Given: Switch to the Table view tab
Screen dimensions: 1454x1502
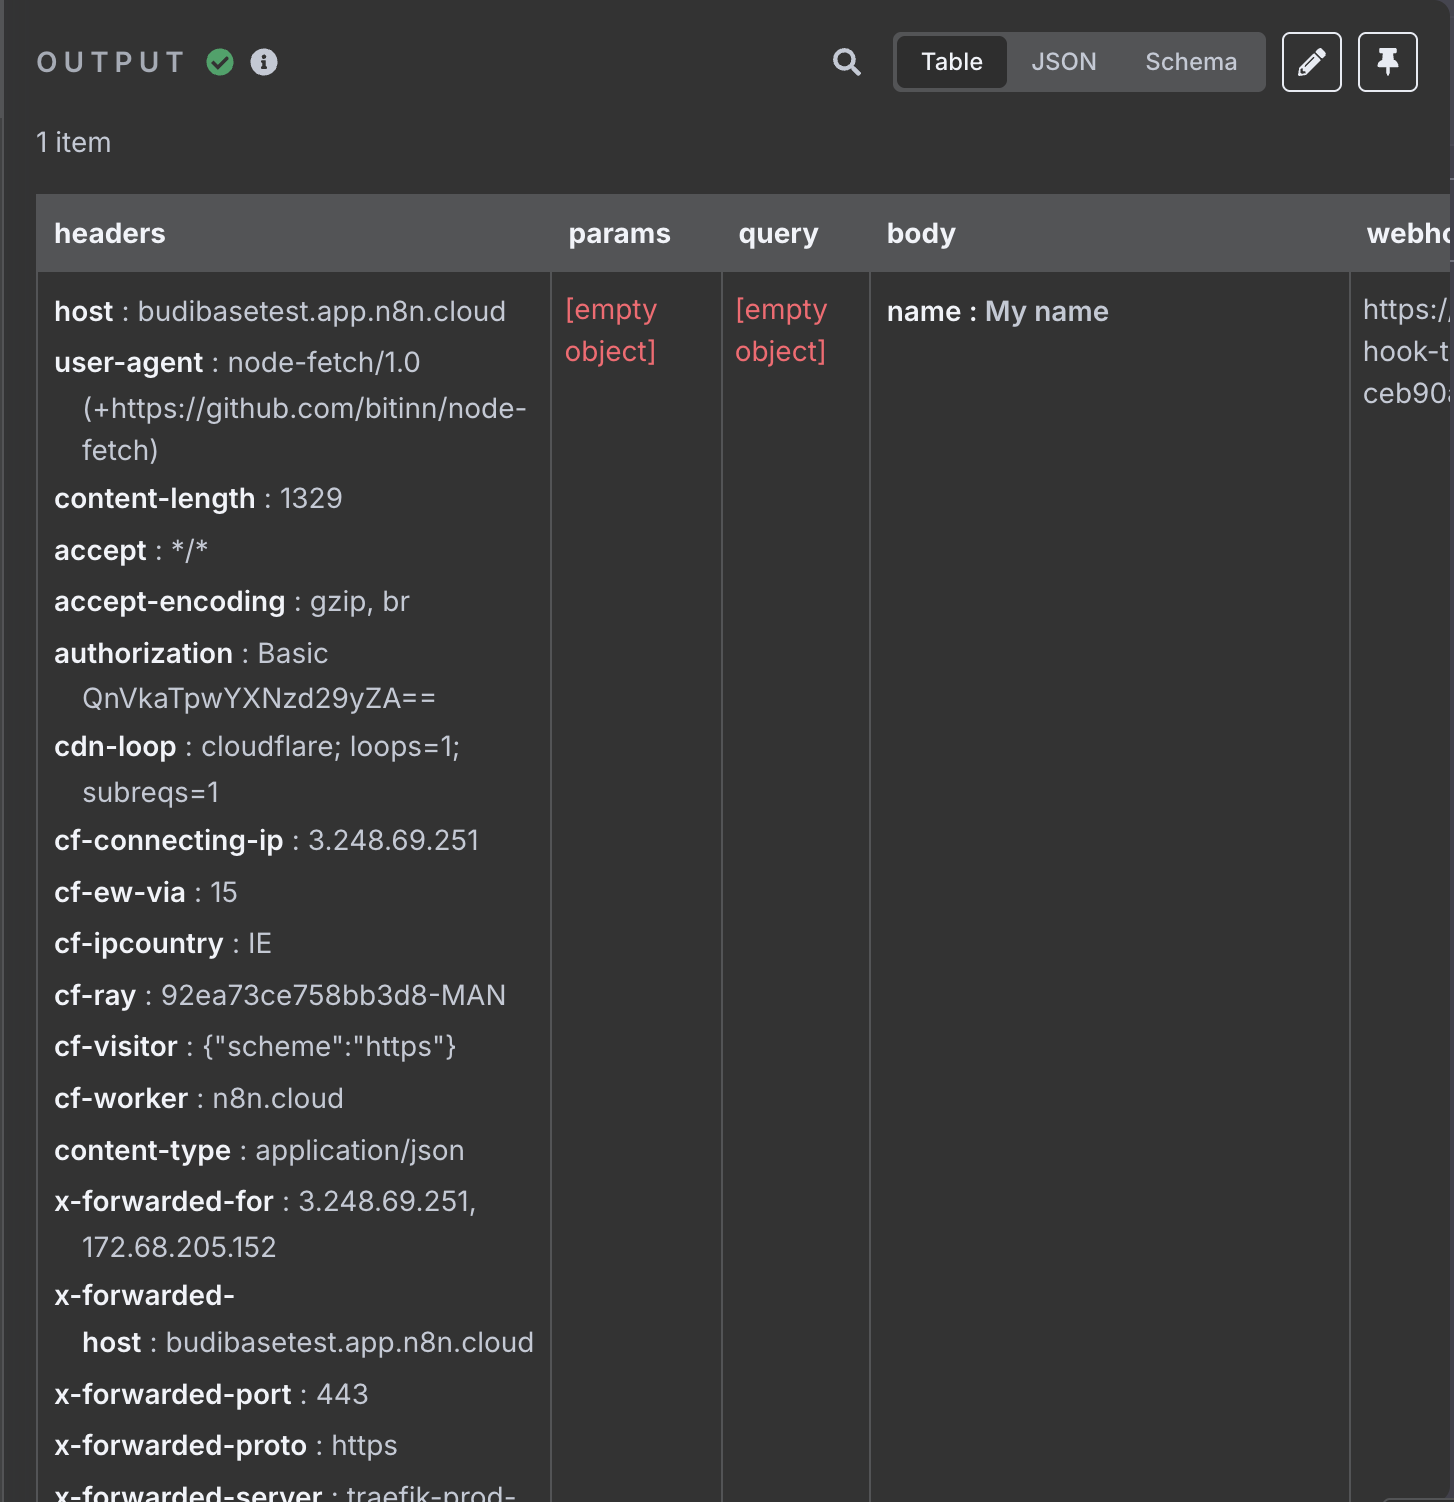Looking at the screenshot, I should coord(952,62).
